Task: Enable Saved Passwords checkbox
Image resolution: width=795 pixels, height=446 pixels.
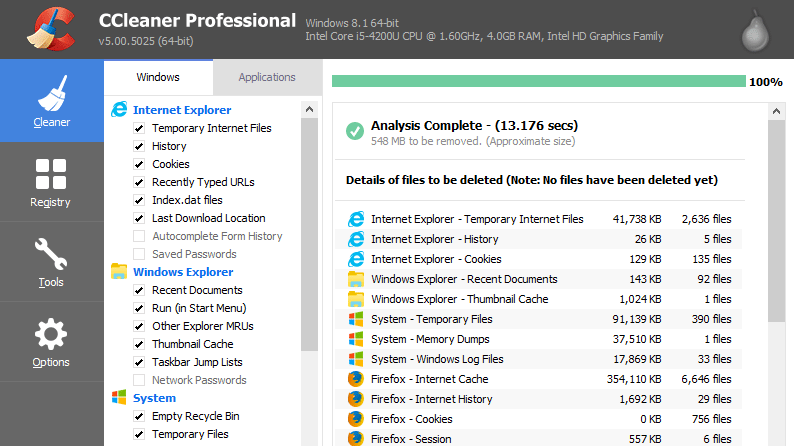Action: click(139, 254)
